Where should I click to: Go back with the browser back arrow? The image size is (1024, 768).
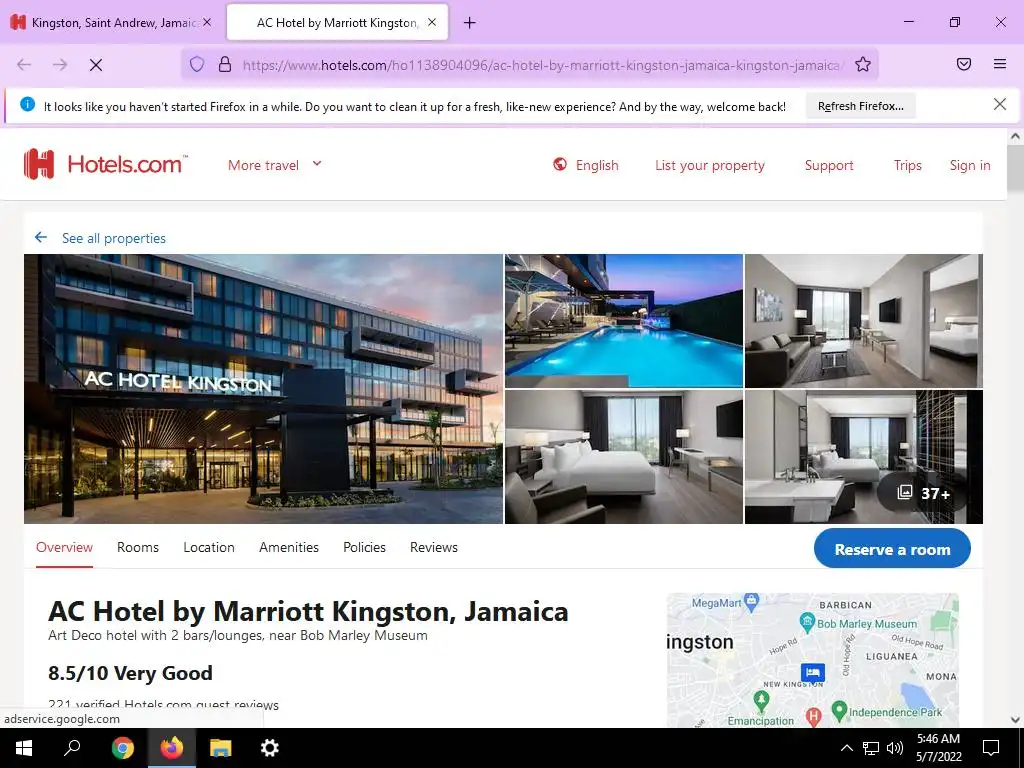tap(24, 65)
